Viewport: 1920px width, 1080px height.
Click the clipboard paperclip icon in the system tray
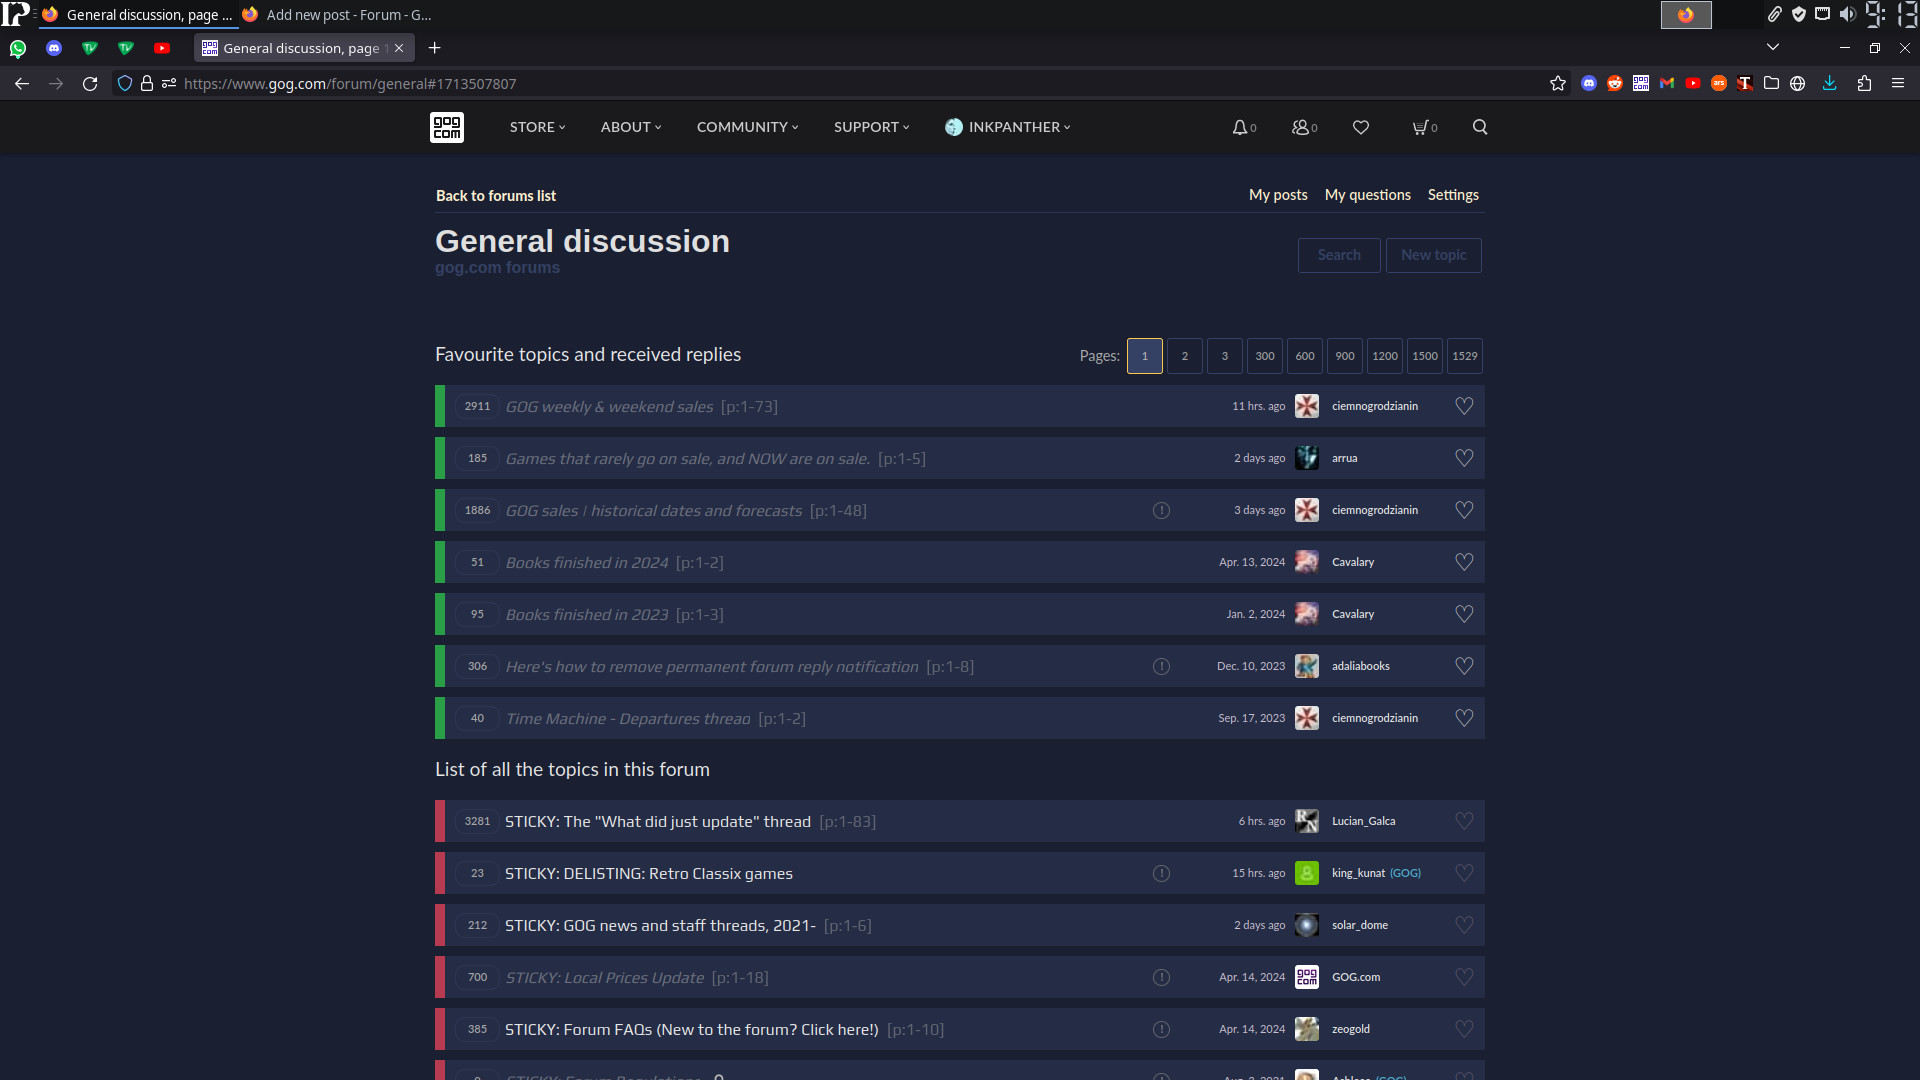(1774, 14)
